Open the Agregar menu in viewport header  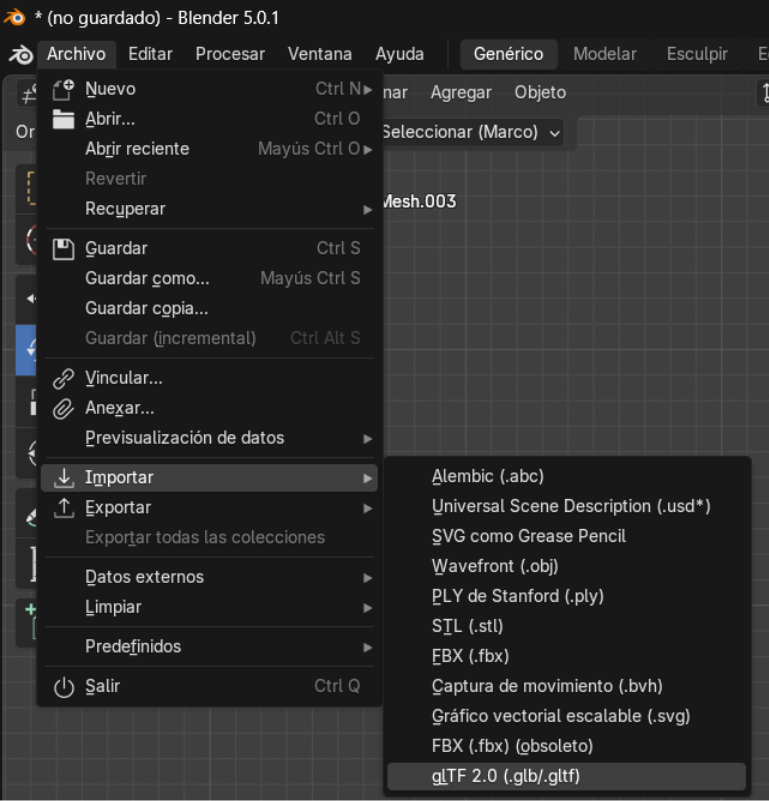tap(461, 93)
